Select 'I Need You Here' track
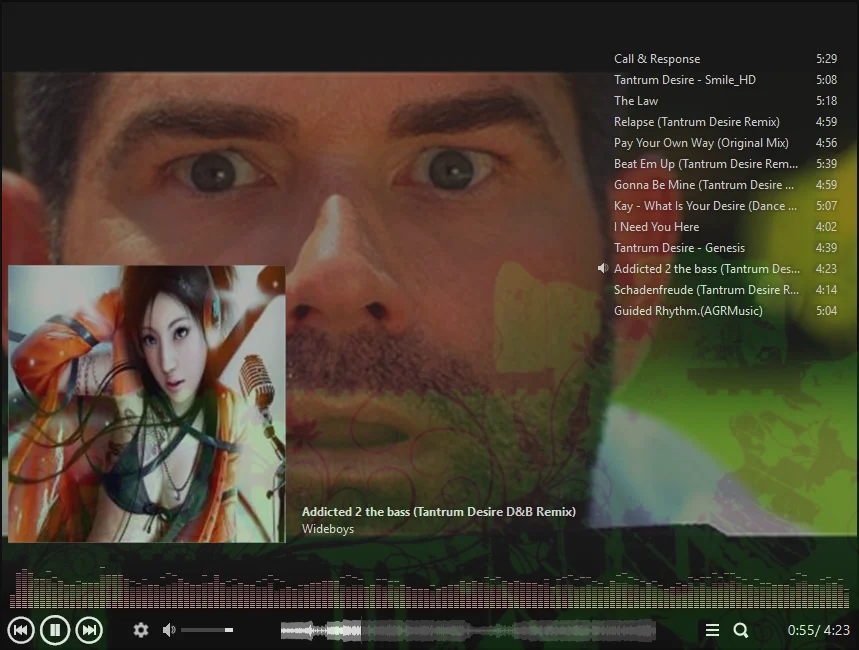This screenshot has height=650, width=859. coord(725,227)
